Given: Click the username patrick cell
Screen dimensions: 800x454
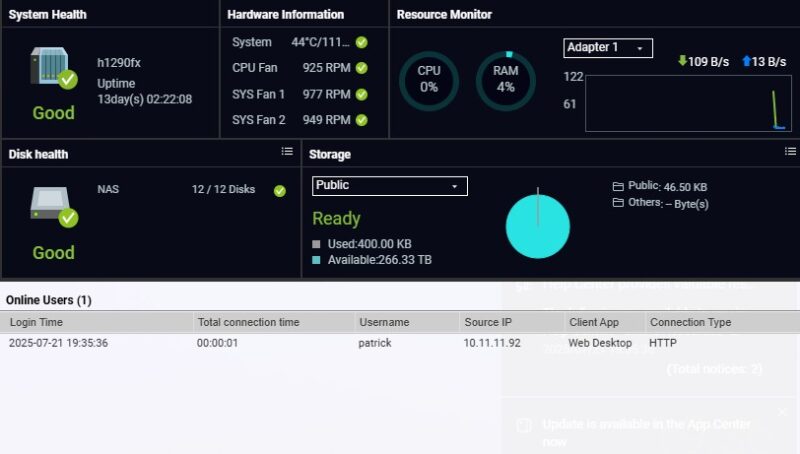Looking at the screenshot, I should [375, 343].
